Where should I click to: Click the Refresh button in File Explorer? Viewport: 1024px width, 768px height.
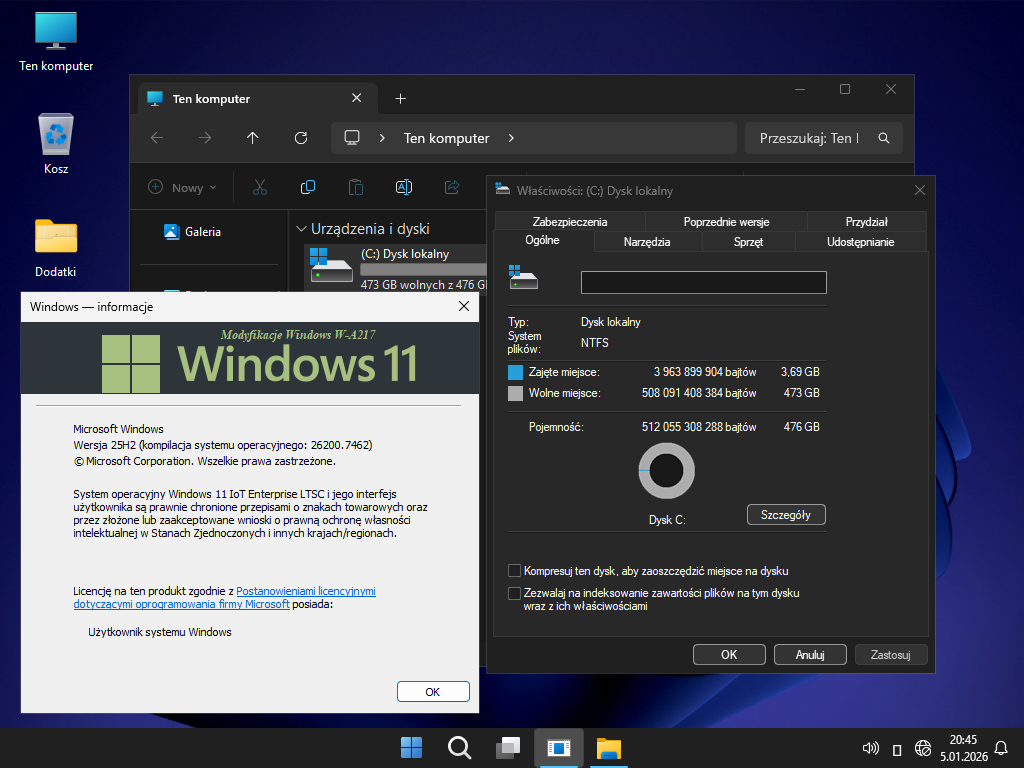301,138
